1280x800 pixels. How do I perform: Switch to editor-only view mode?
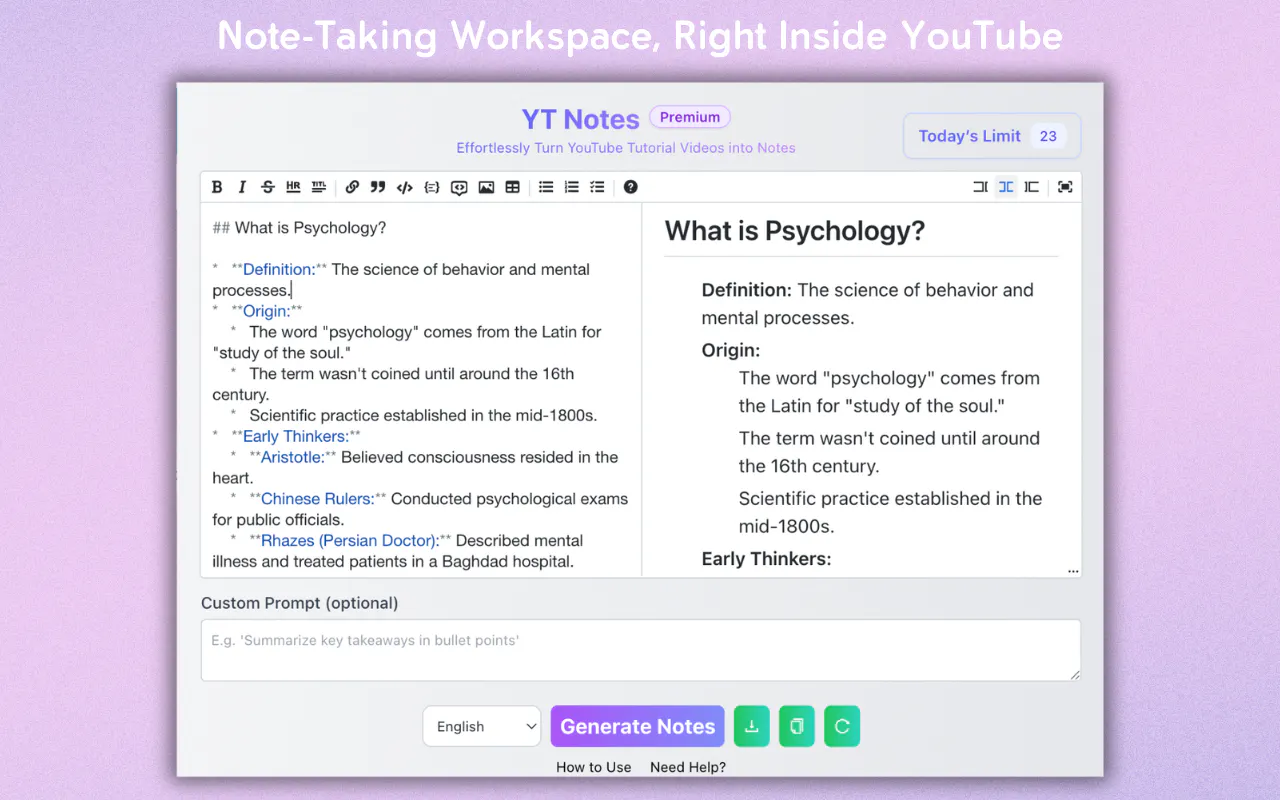[980, 187]
